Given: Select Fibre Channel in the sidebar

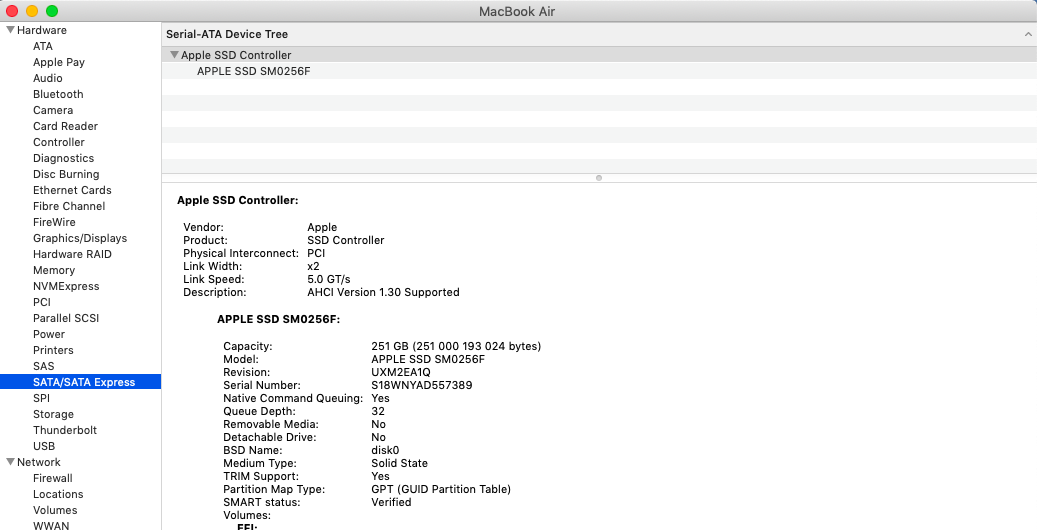Looking at the screenshot, I should click(x=69, y=206).
